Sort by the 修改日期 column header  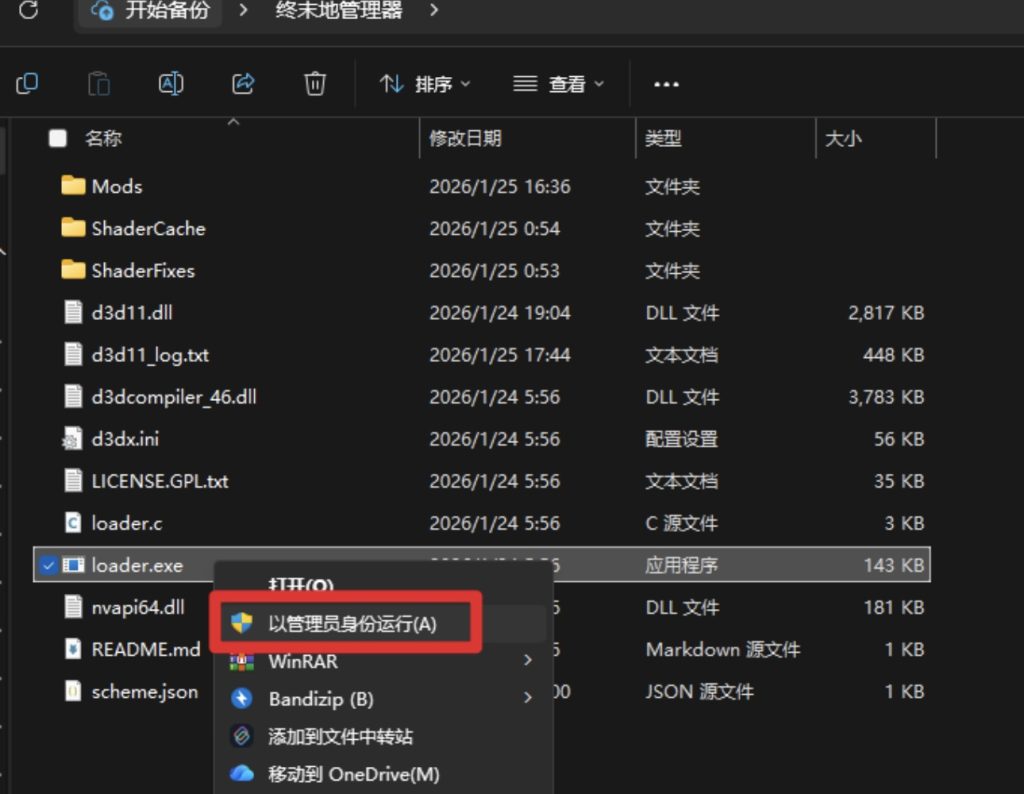coord(466,139)
